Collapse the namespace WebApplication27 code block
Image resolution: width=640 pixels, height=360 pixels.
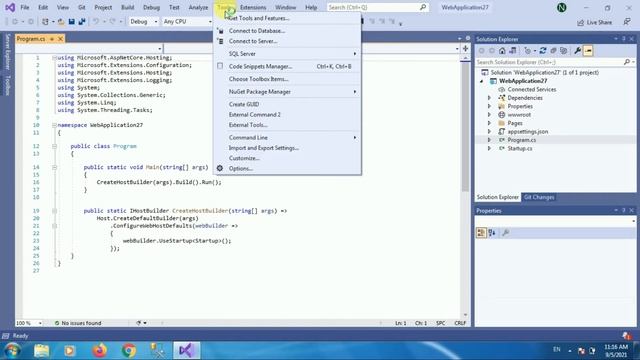(x=54, y=125)
